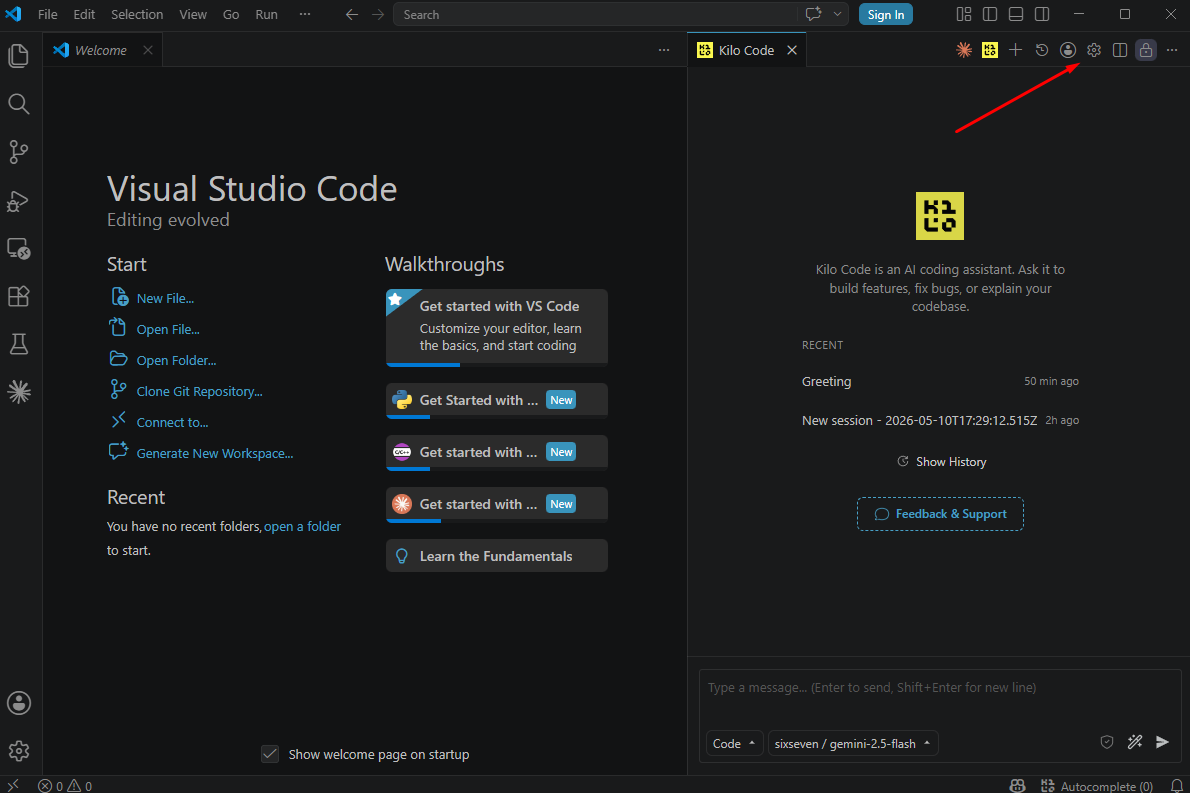This screenshot has width=1190, height=793.
Task: Click Clone Git Repository... link
Action: pyautogui.click(x=200, y=392)
